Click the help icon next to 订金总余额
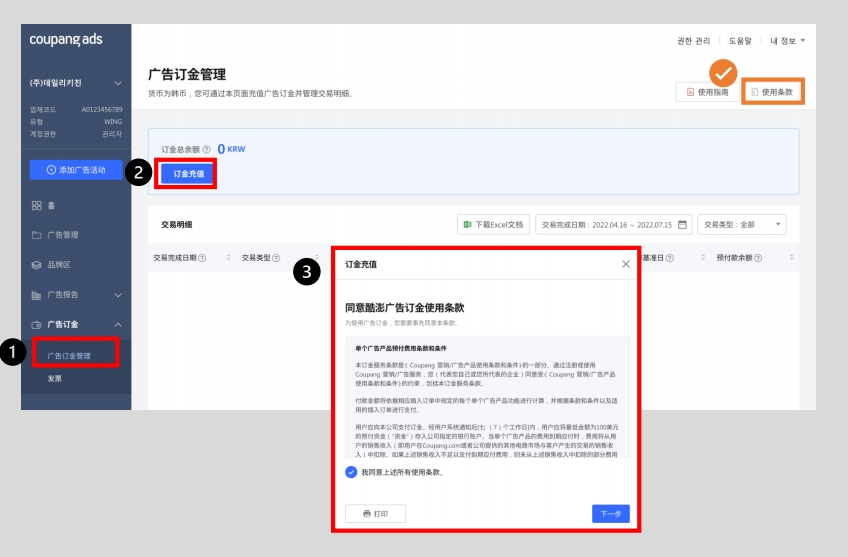This screenshot has height=557, width=848. click(206, 149)
